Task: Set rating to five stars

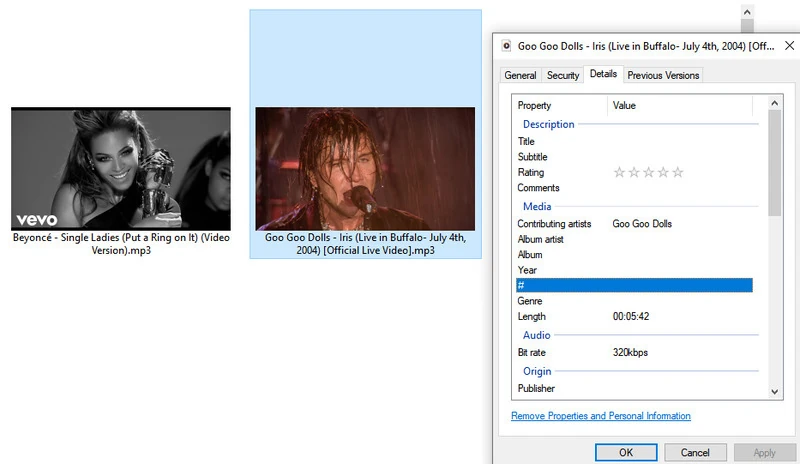Action: pos(678,173)
